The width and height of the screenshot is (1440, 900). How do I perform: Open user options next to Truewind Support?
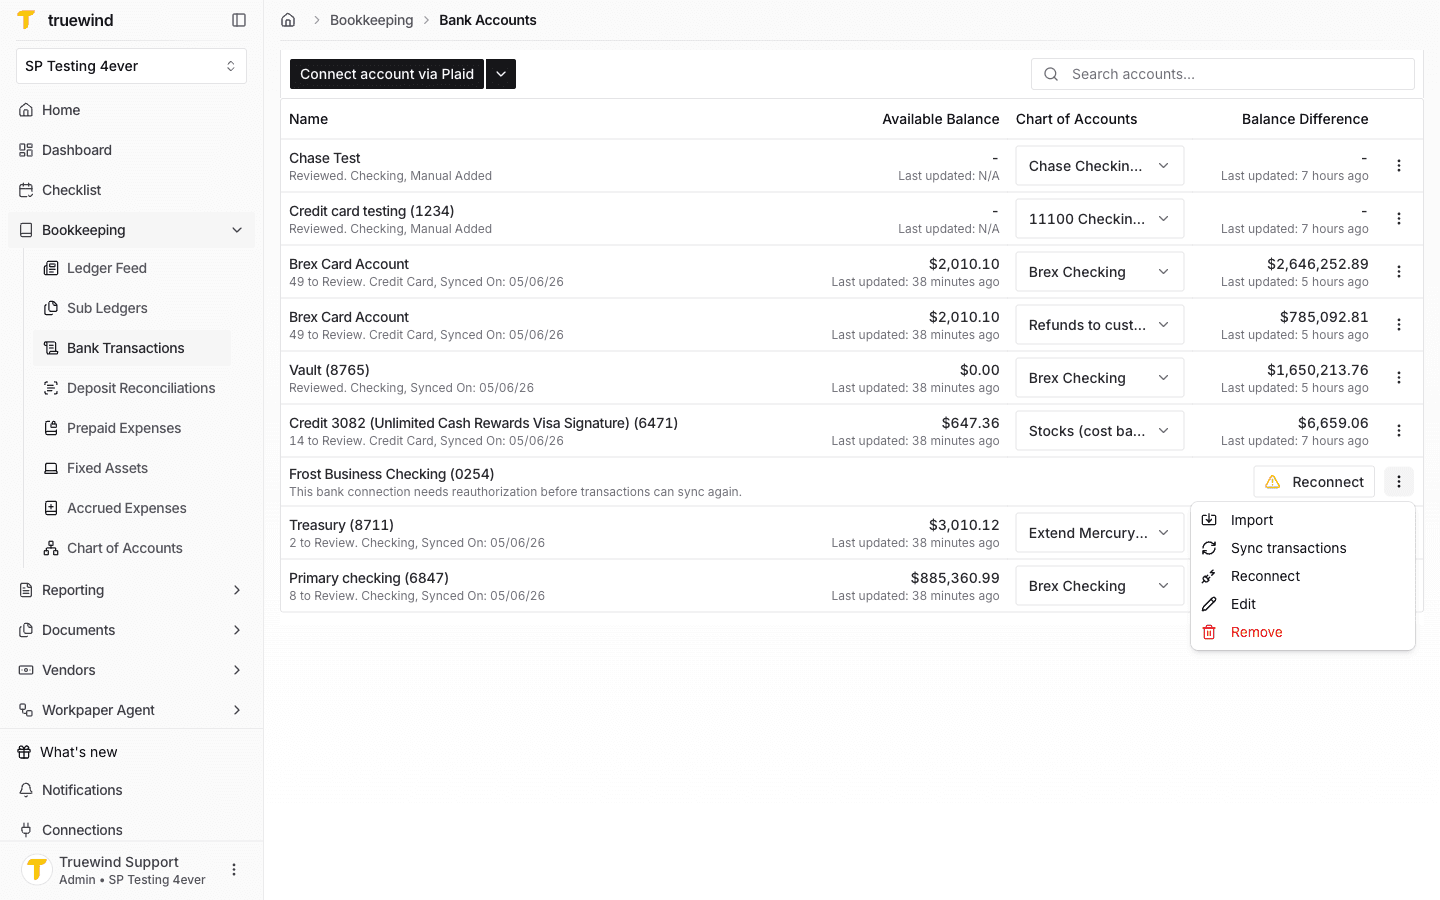[234, 870]
